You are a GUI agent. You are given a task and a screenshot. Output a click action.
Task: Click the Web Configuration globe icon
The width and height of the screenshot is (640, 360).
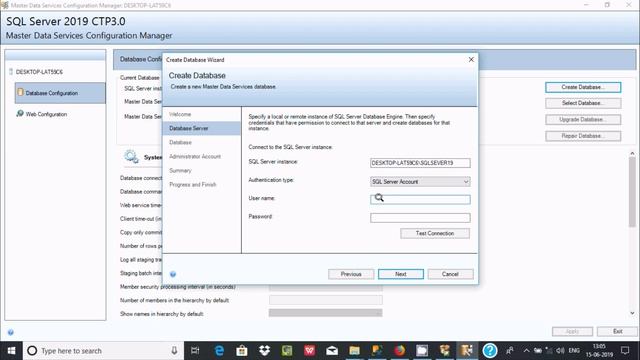coord(20,113)
